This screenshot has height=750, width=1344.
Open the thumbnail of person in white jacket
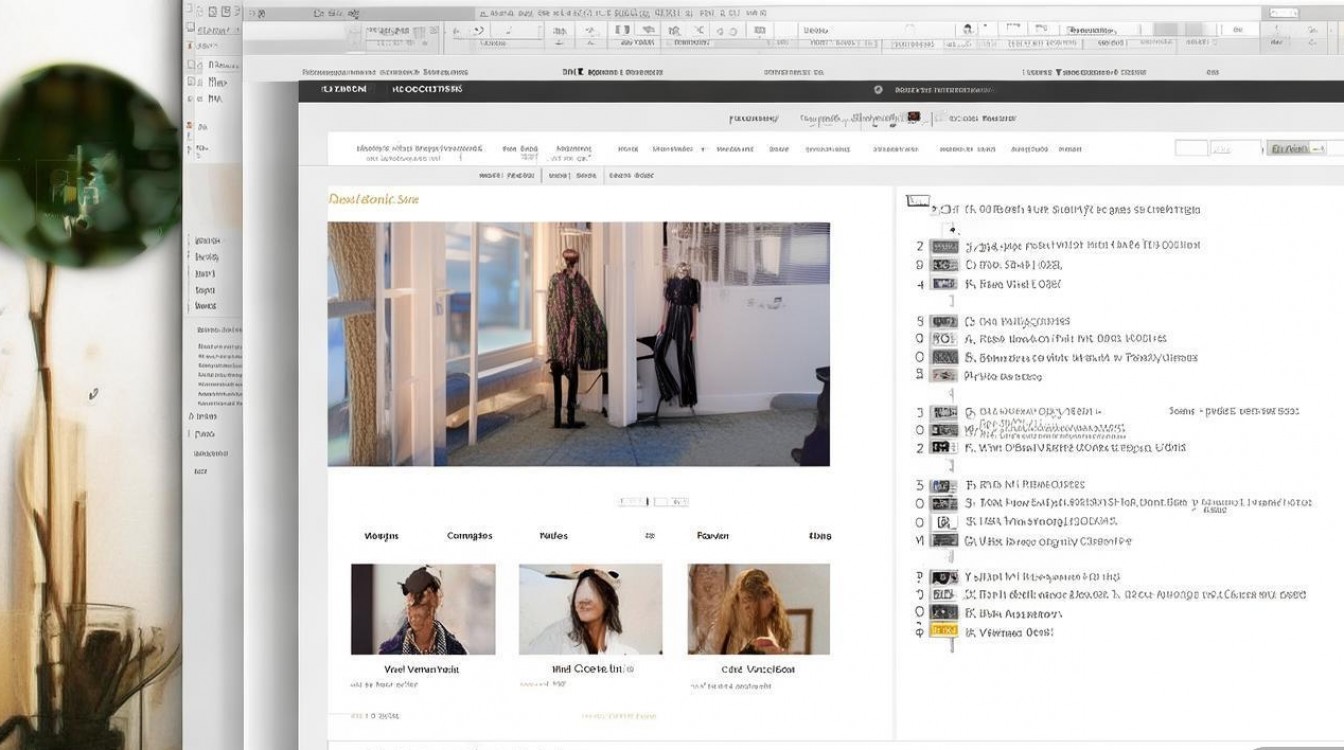pyautogui.click(x=590, y=609)
